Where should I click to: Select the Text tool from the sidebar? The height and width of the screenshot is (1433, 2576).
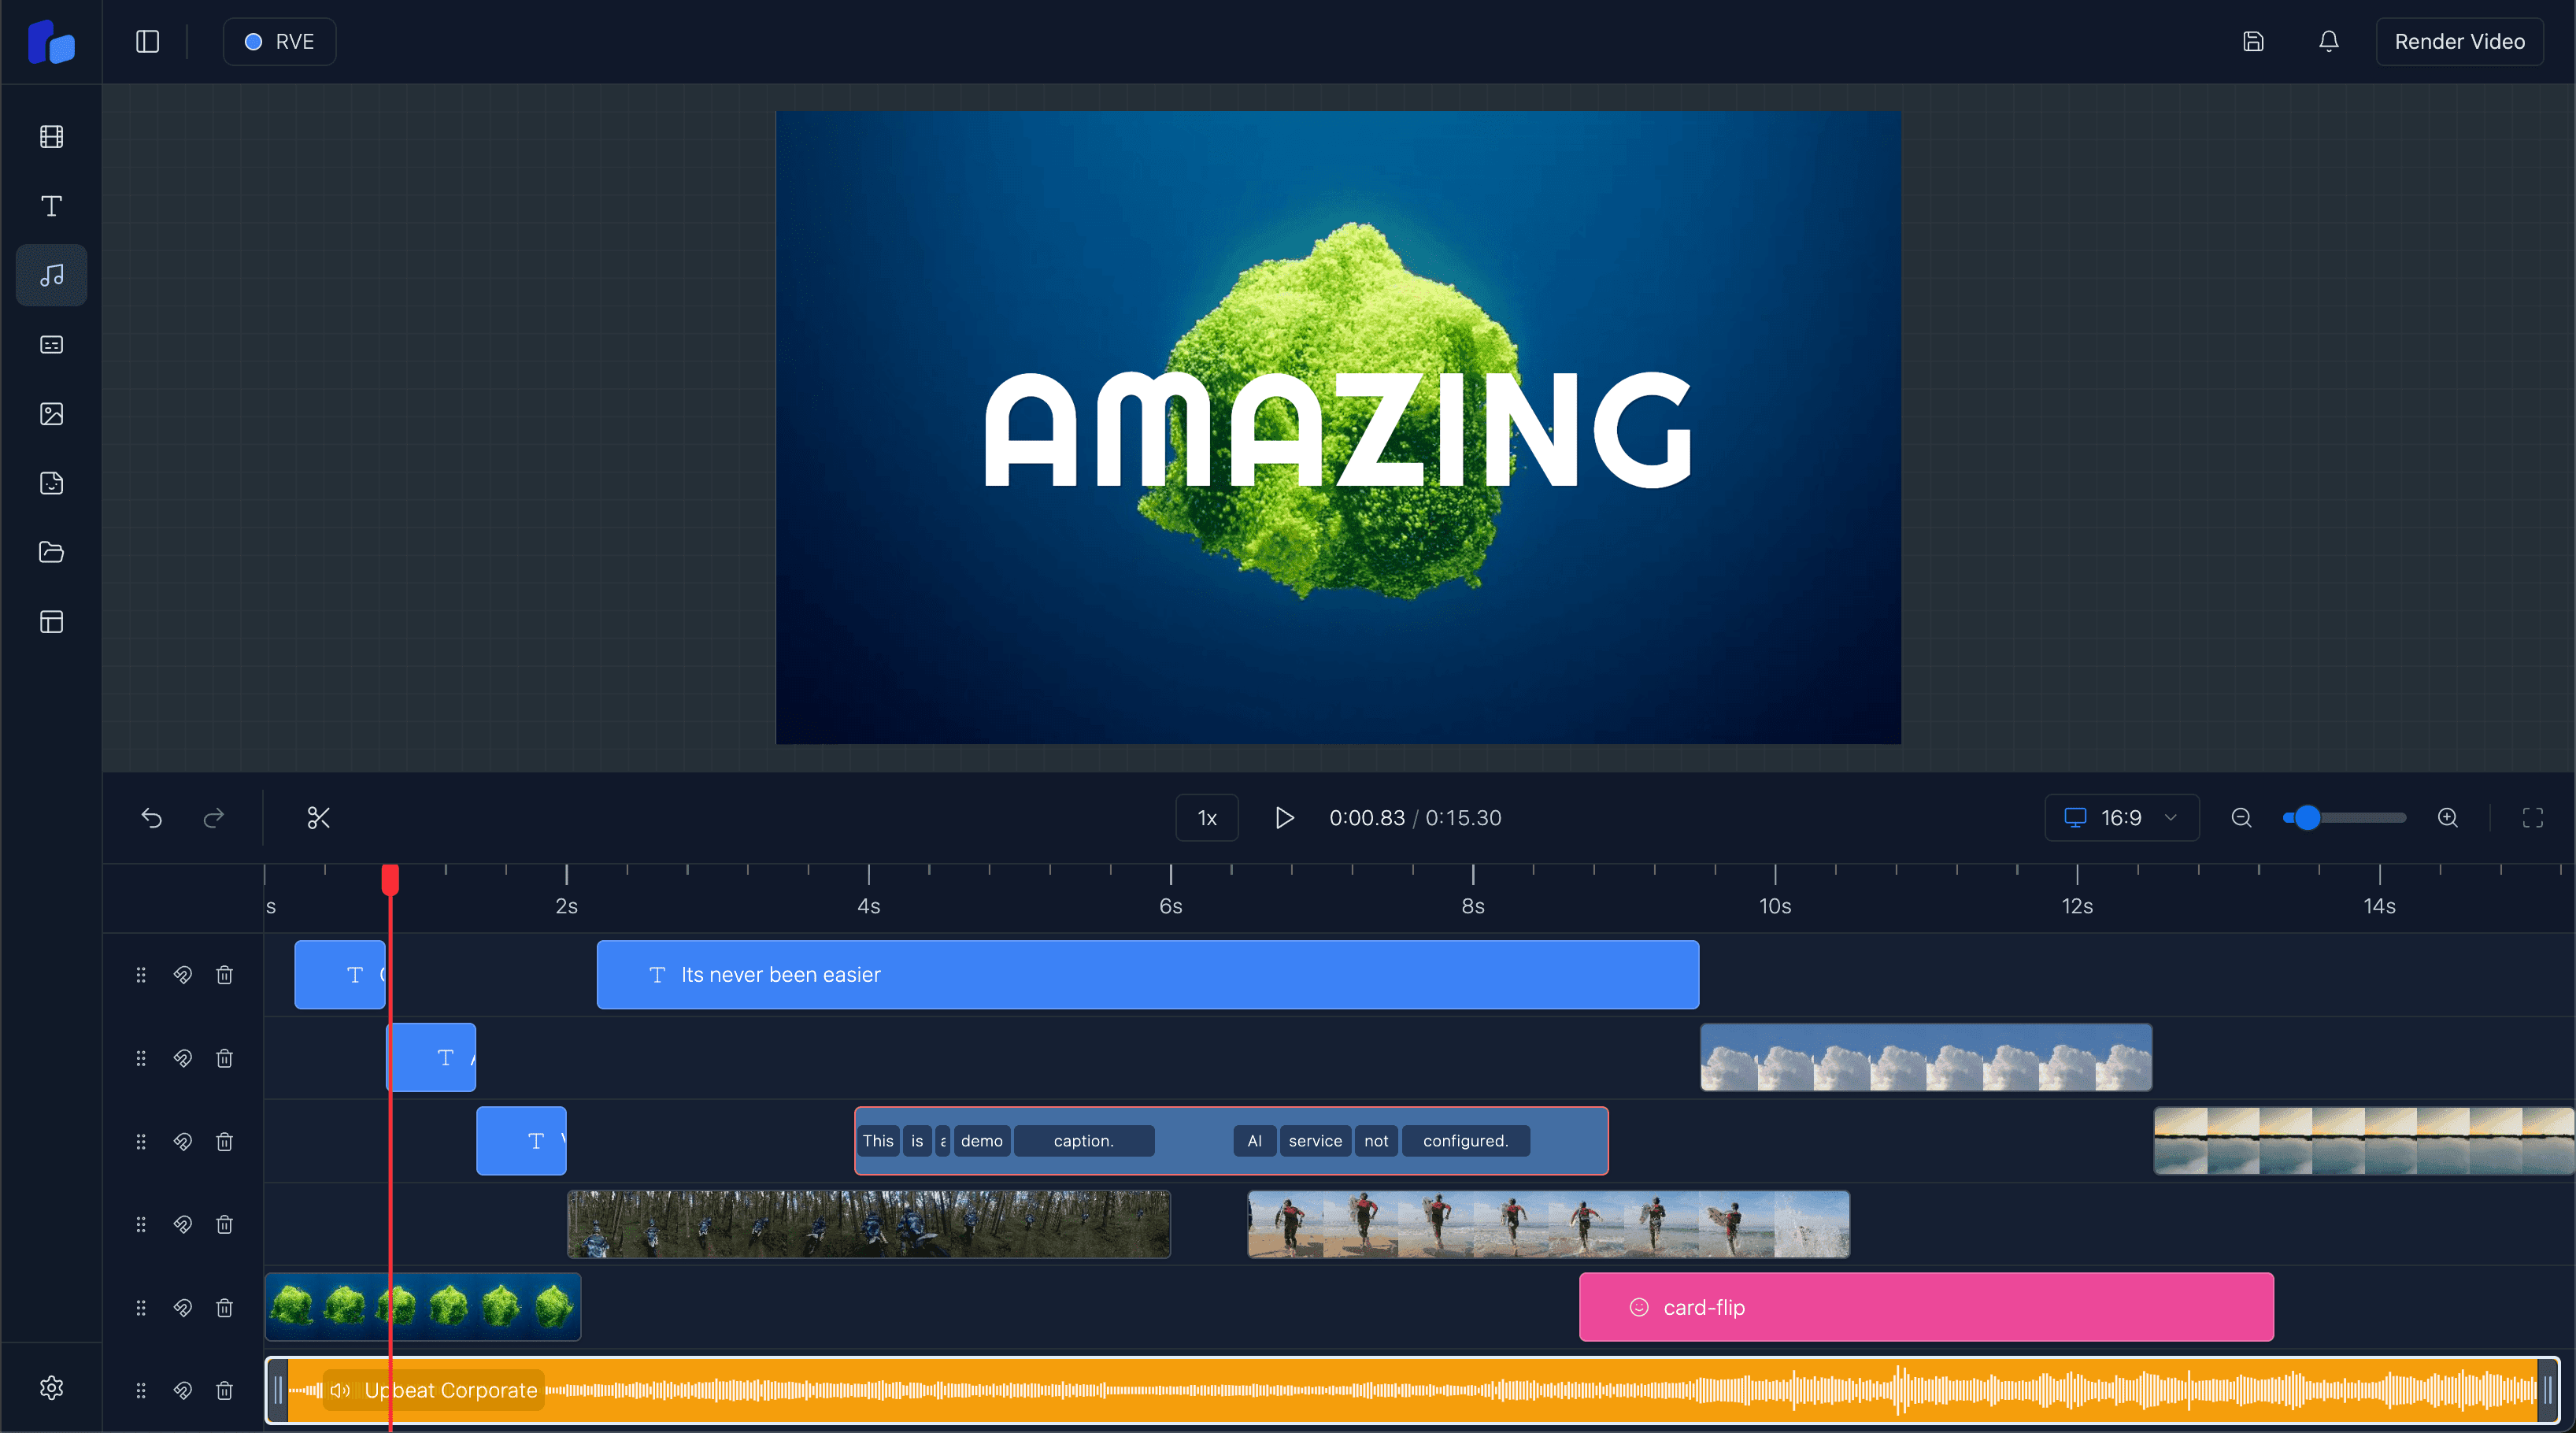(x=51, y=206)
